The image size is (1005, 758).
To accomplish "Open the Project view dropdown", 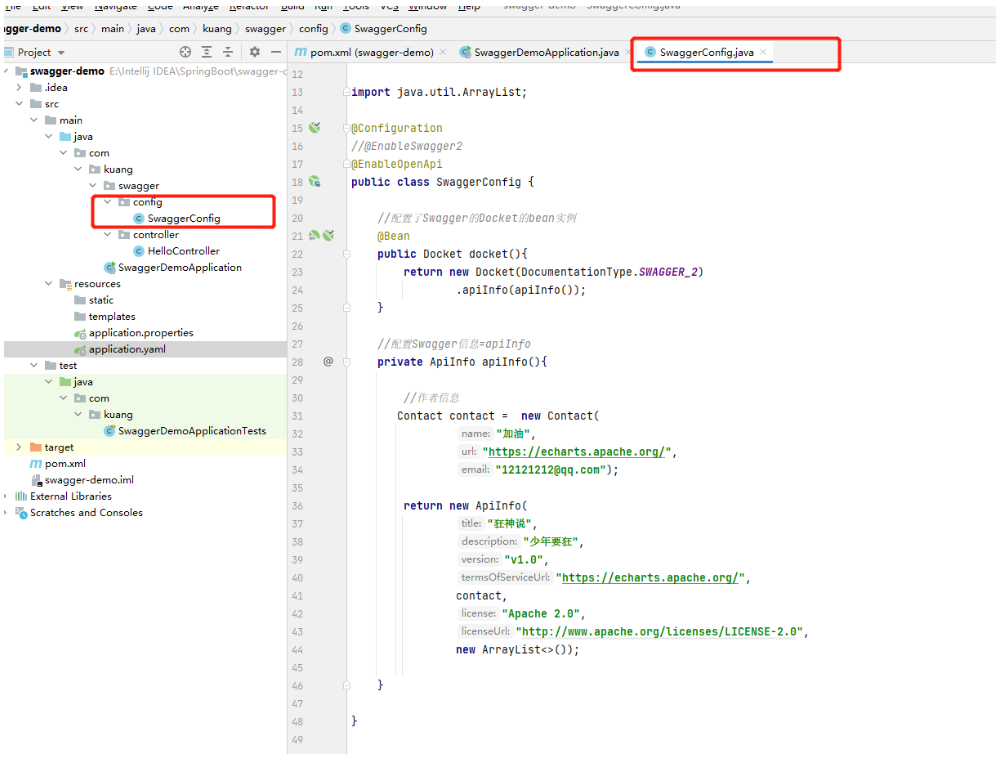I will [61, 52].
